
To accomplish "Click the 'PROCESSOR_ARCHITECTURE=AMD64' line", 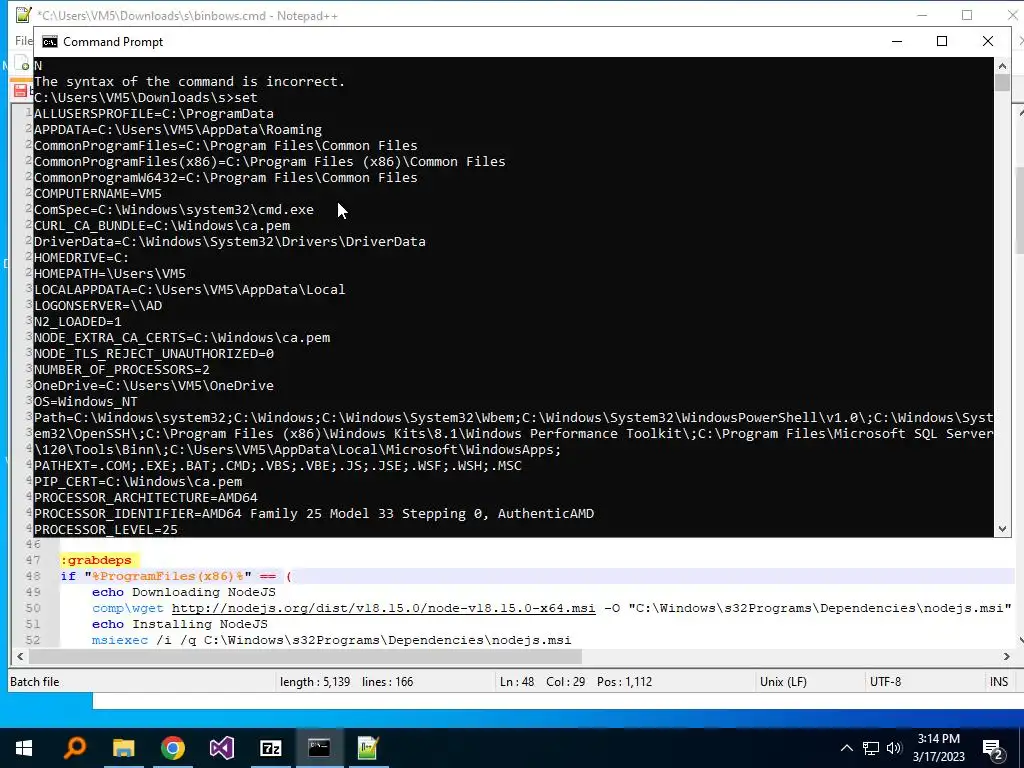I will point(146,498).
